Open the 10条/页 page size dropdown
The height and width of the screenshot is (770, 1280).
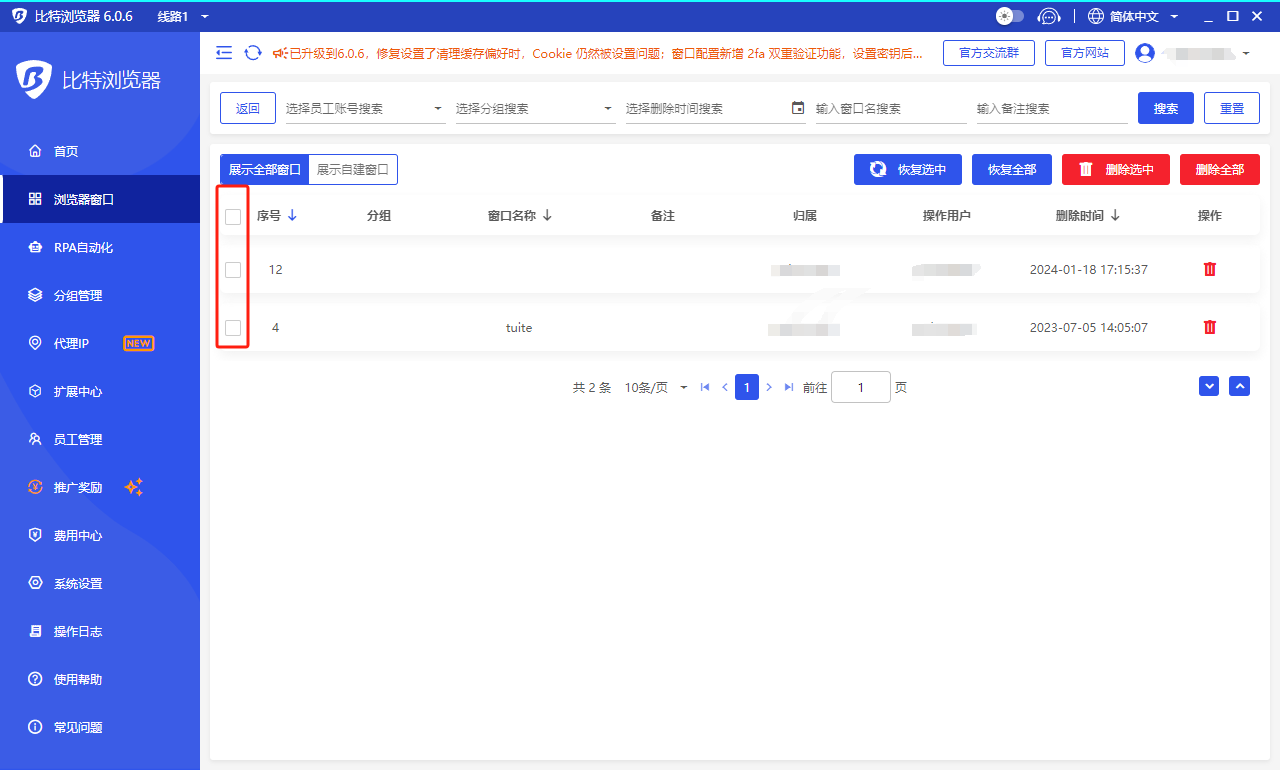pos(656,387)
